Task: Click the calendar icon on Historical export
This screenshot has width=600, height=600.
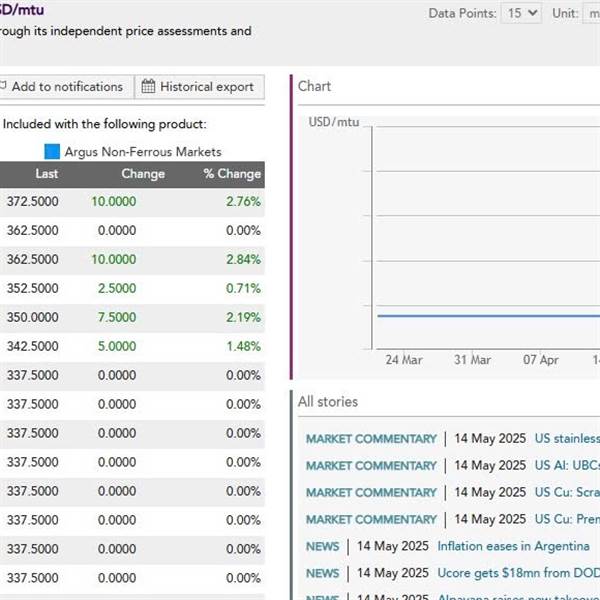Action: pyautogui.click(x=148, y=86)
